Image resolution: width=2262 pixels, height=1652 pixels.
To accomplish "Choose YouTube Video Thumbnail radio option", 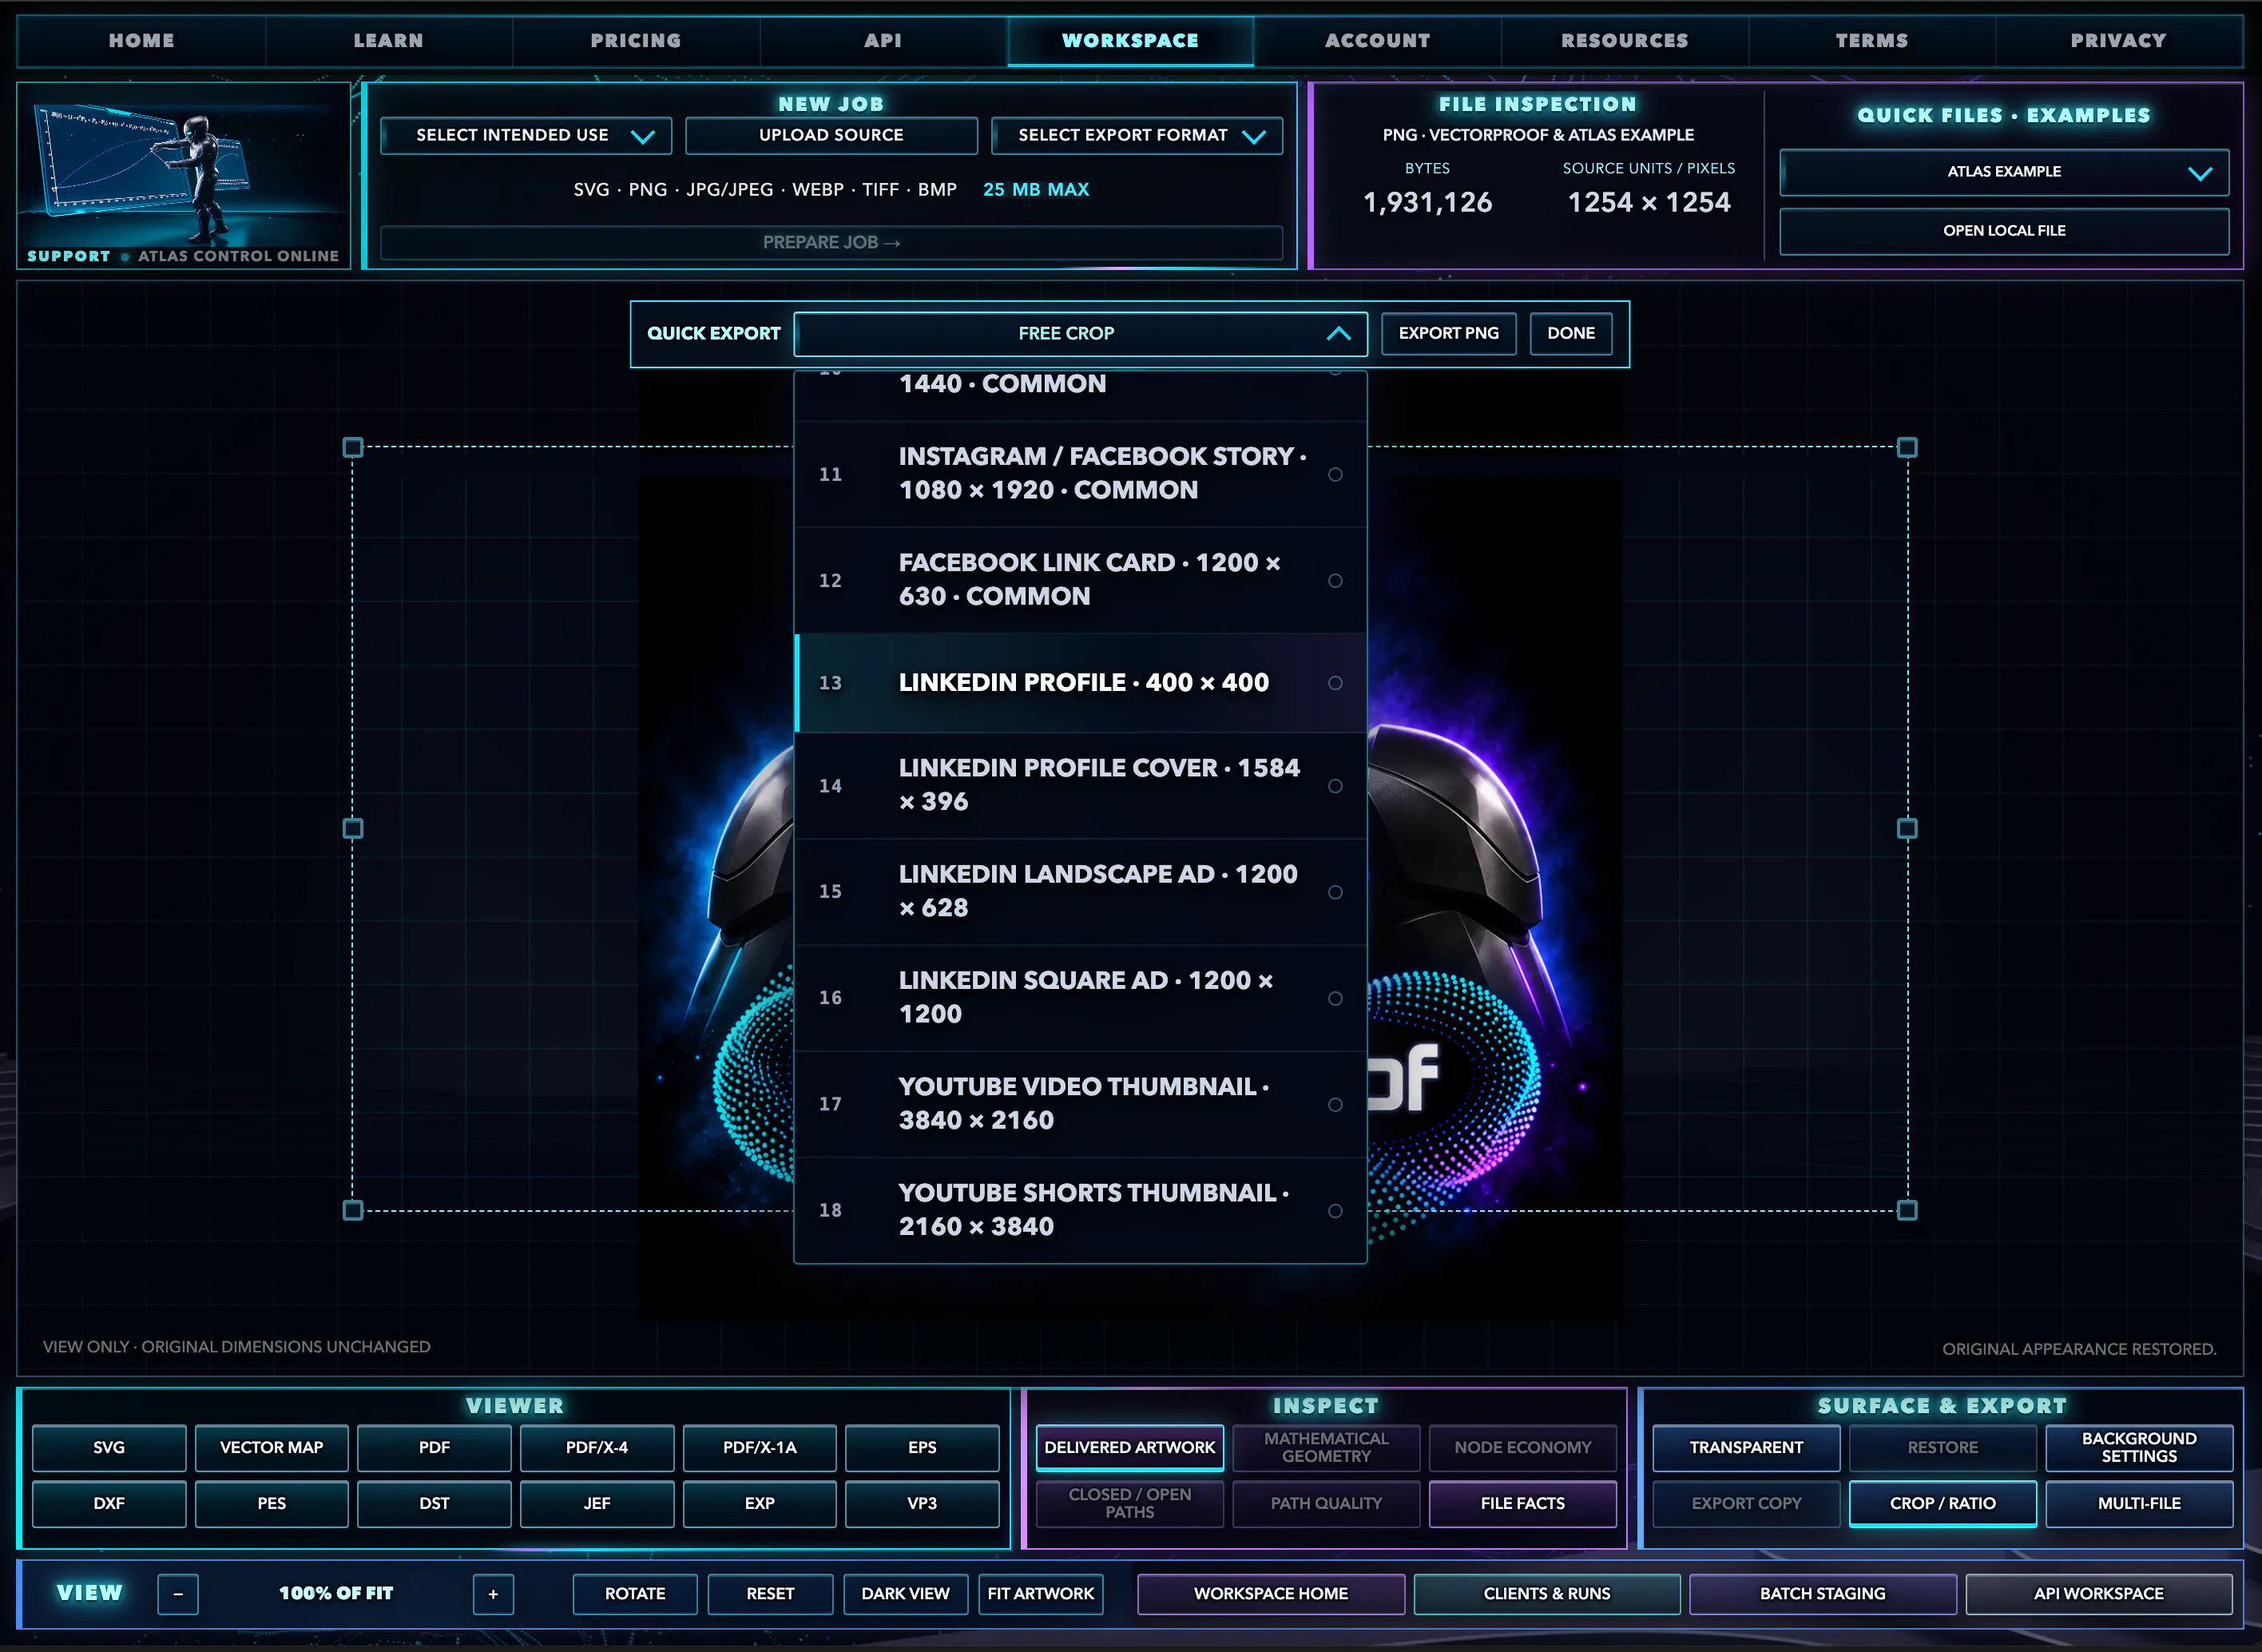I will [x=1335, y=1104].
